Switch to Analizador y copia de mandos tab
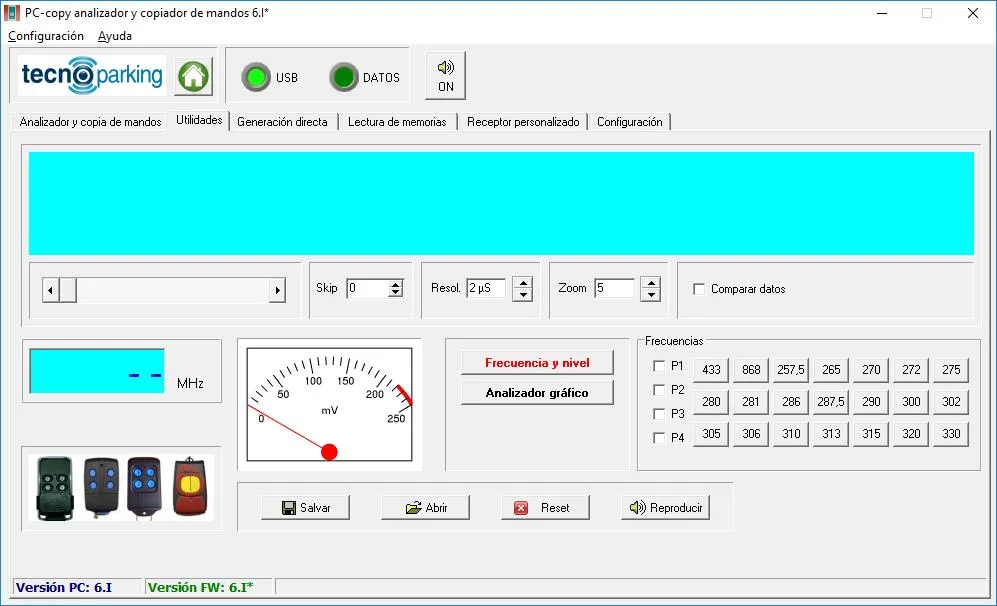Screen dimensions: 997x606 [x=90, y=121]
